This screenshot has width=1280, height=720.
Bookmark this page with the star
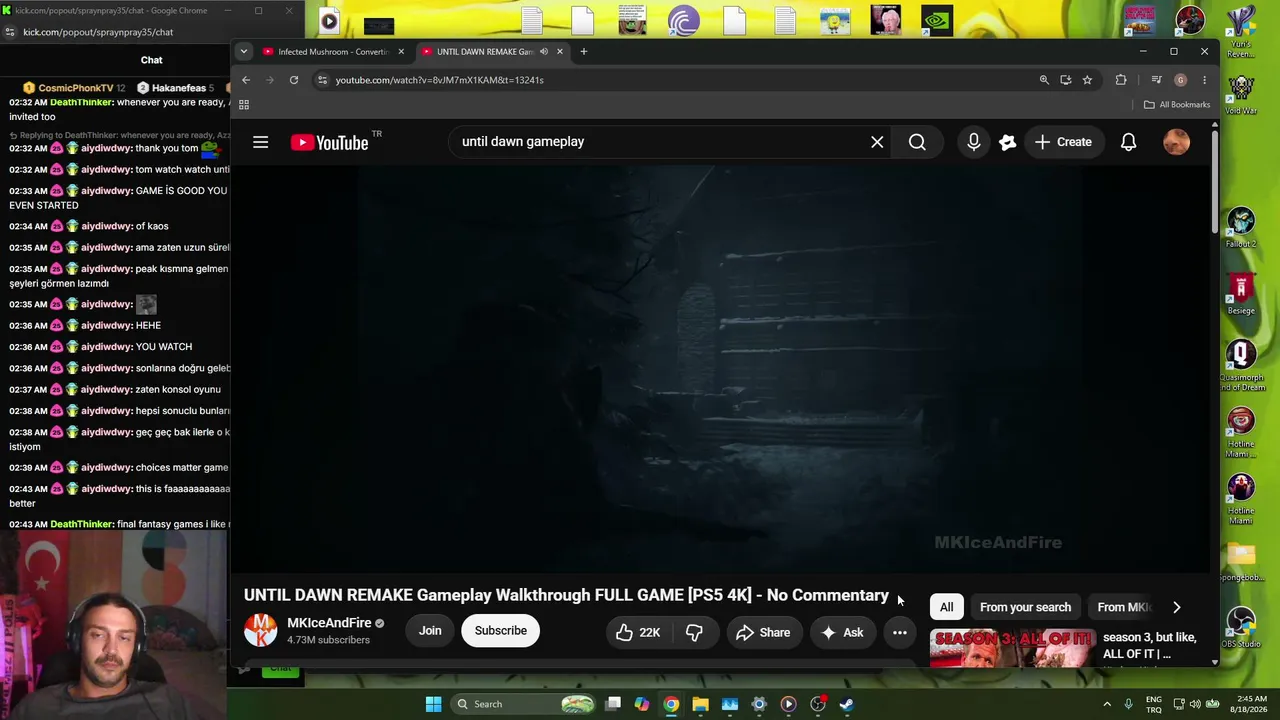coord(1087,80)
